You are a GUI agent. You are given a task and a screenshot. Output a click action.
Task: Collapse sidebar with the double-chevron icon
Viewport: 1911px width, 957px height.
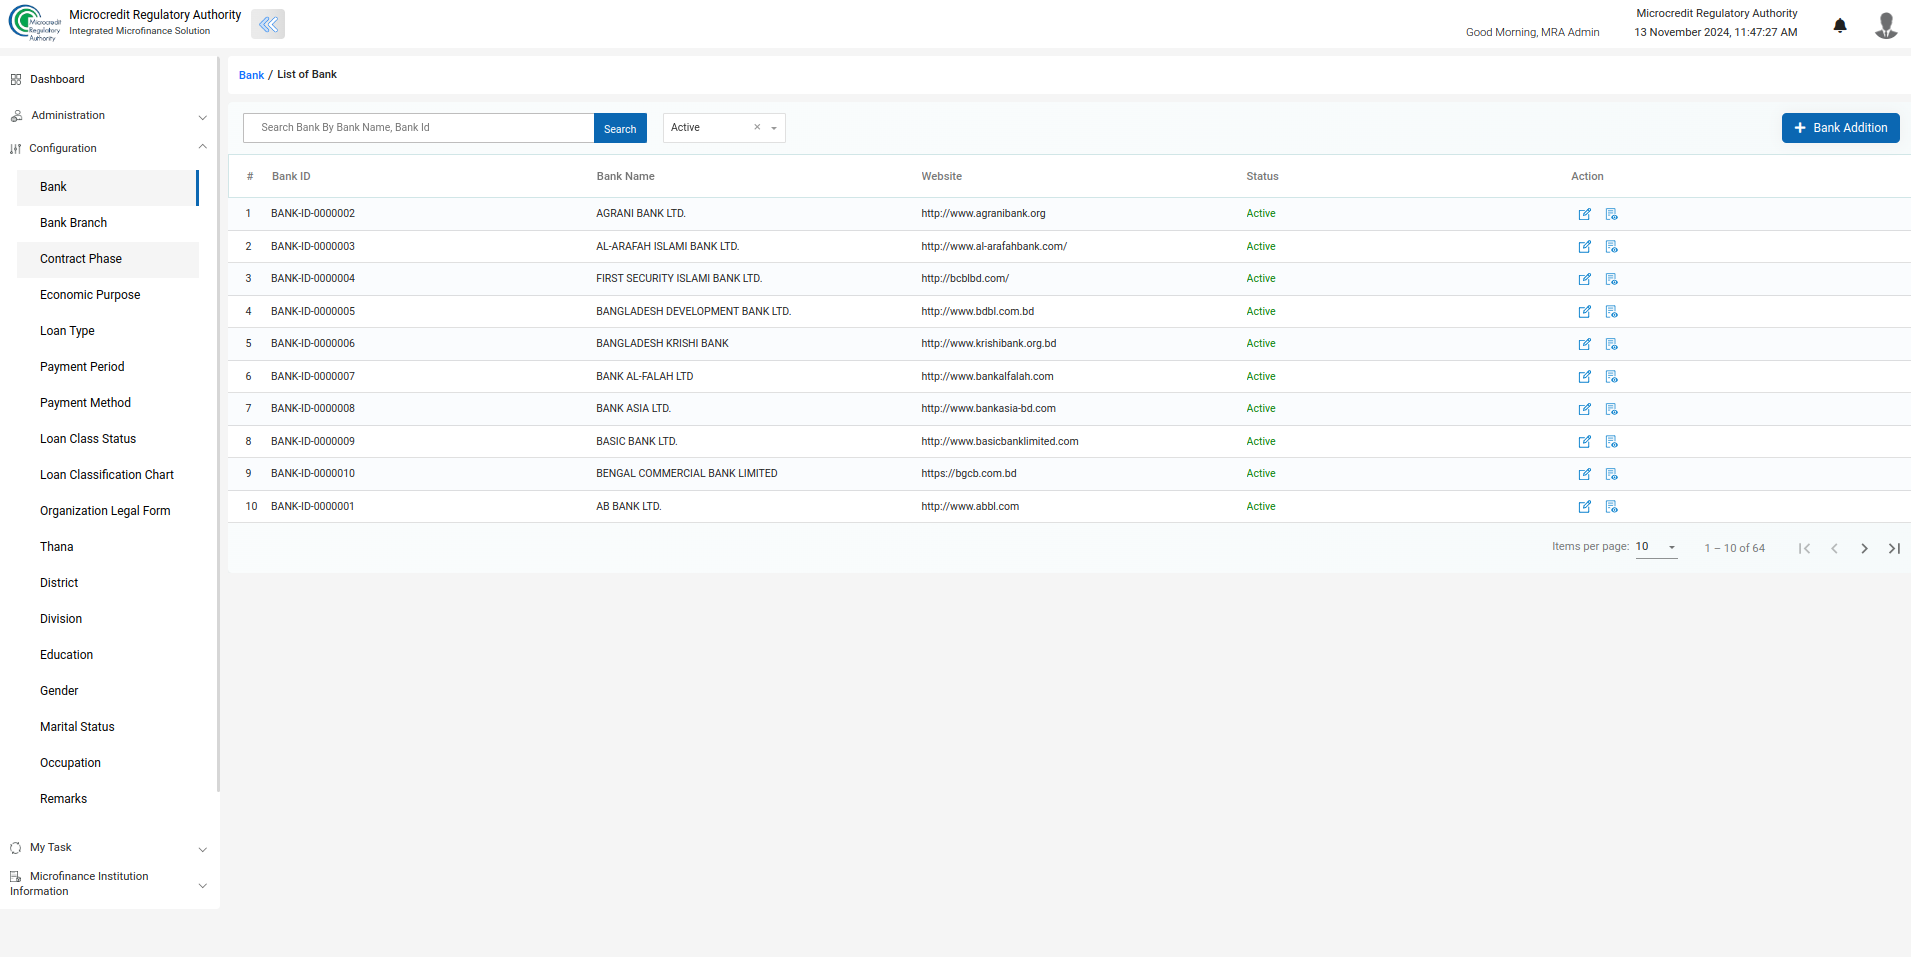pyautogui.click(x=268, y=24)
